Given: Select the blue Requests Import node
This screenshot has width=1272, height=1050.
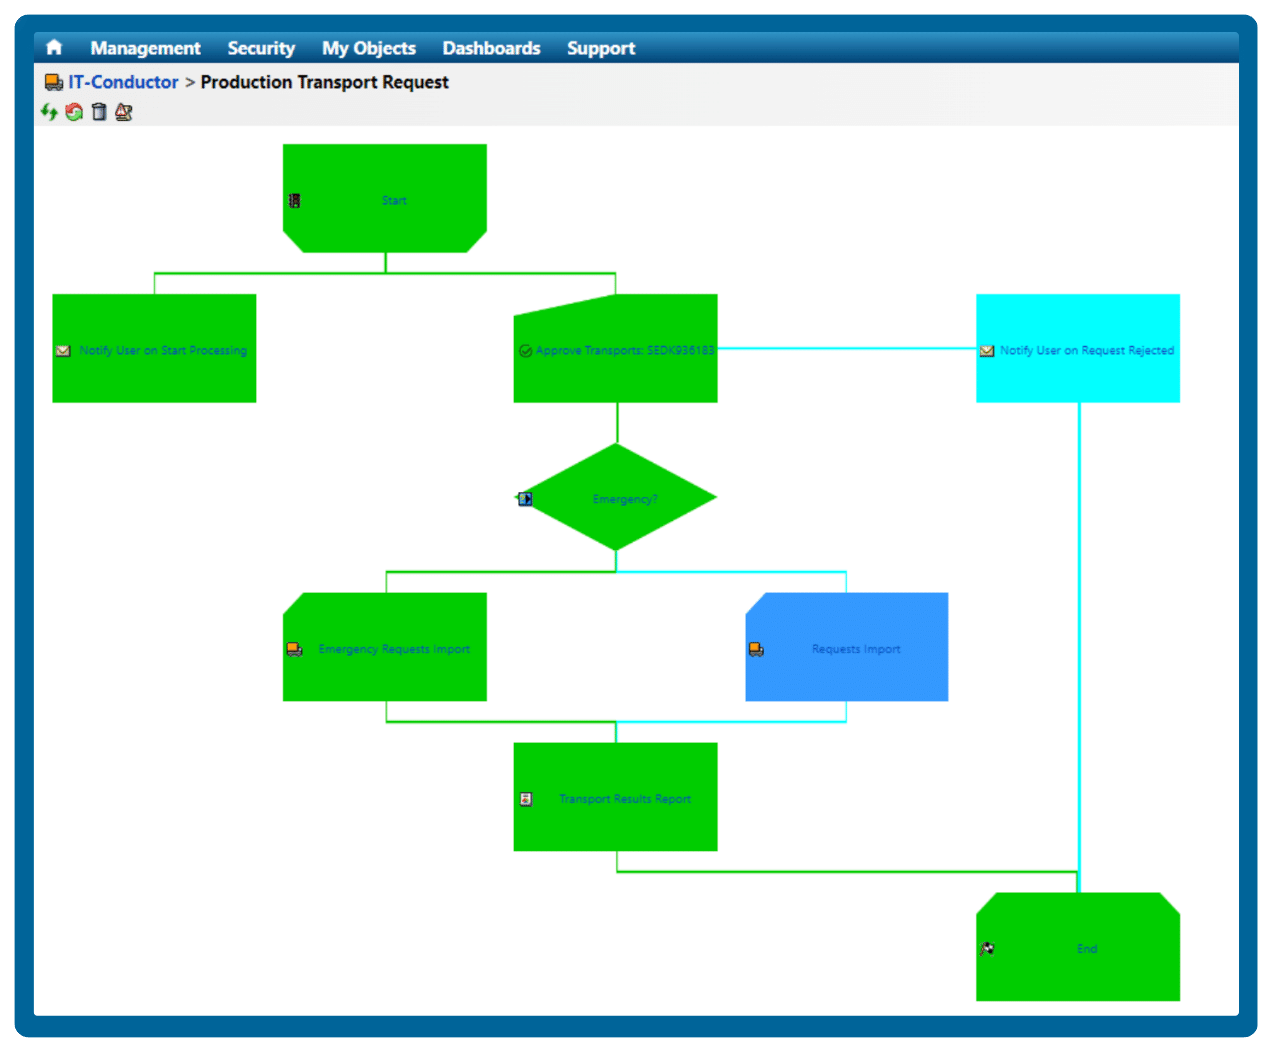Looking at the screenshot, I should [856, 648].
